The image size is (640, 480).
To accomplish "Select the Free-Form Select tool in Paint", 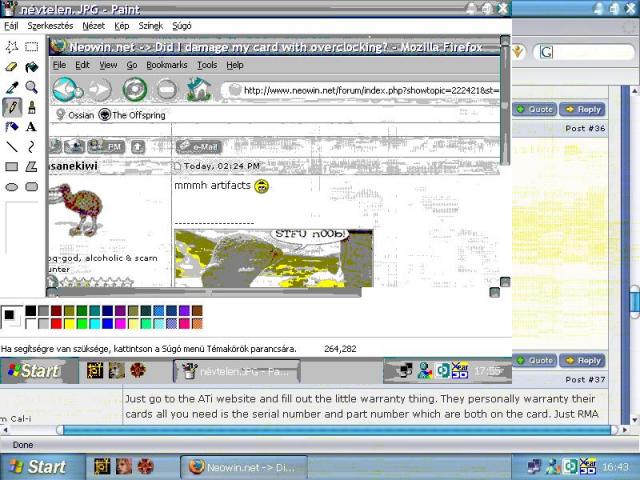I will pos(12,47).
